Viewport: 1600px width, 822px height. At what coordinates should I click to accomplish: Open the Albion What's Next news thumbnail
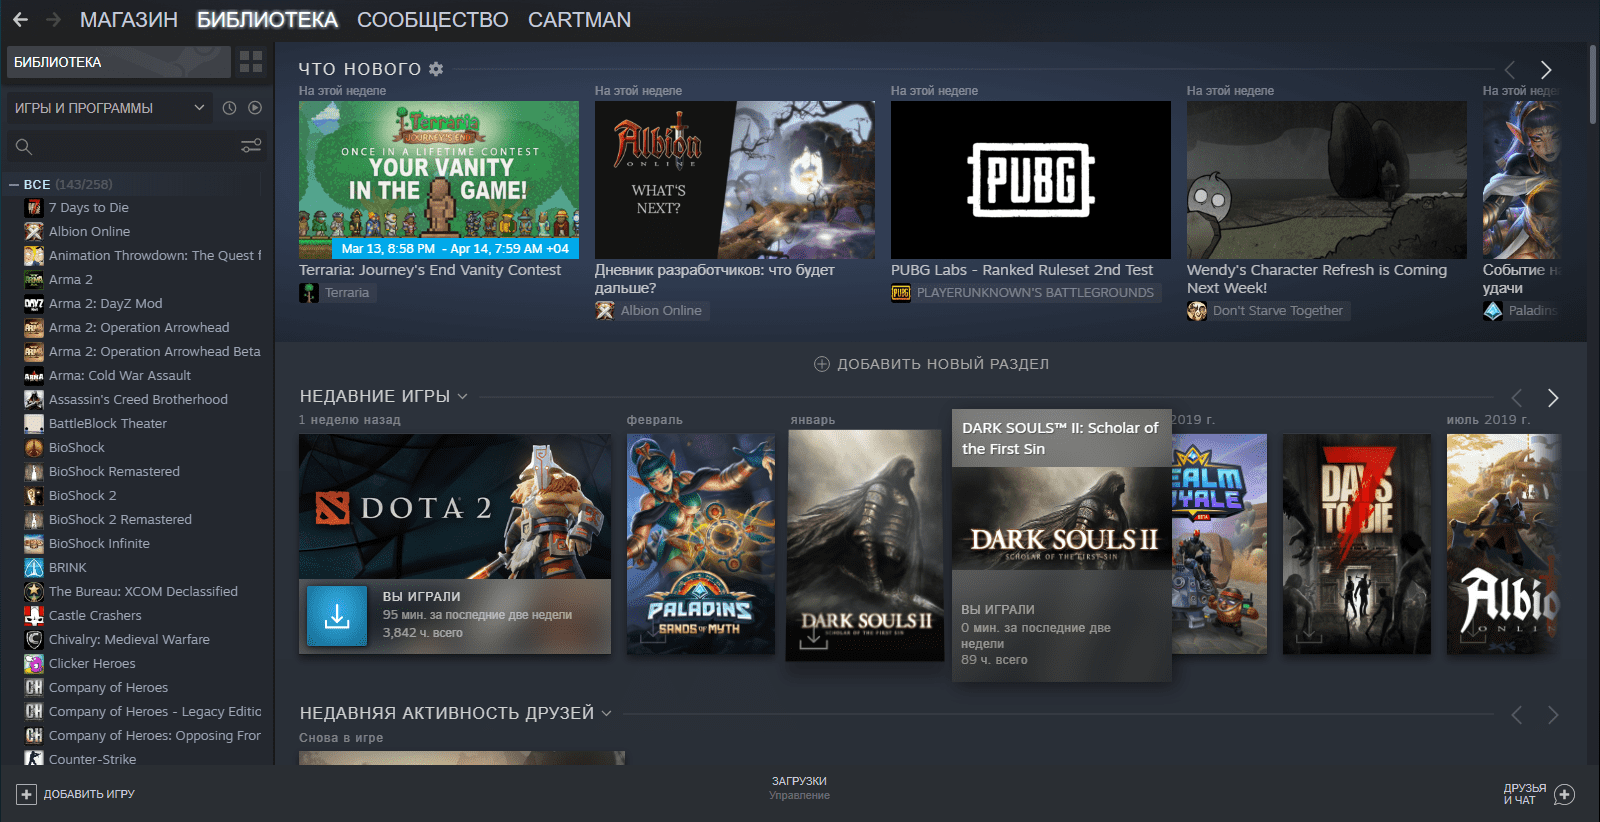click(x=735, y=180)
